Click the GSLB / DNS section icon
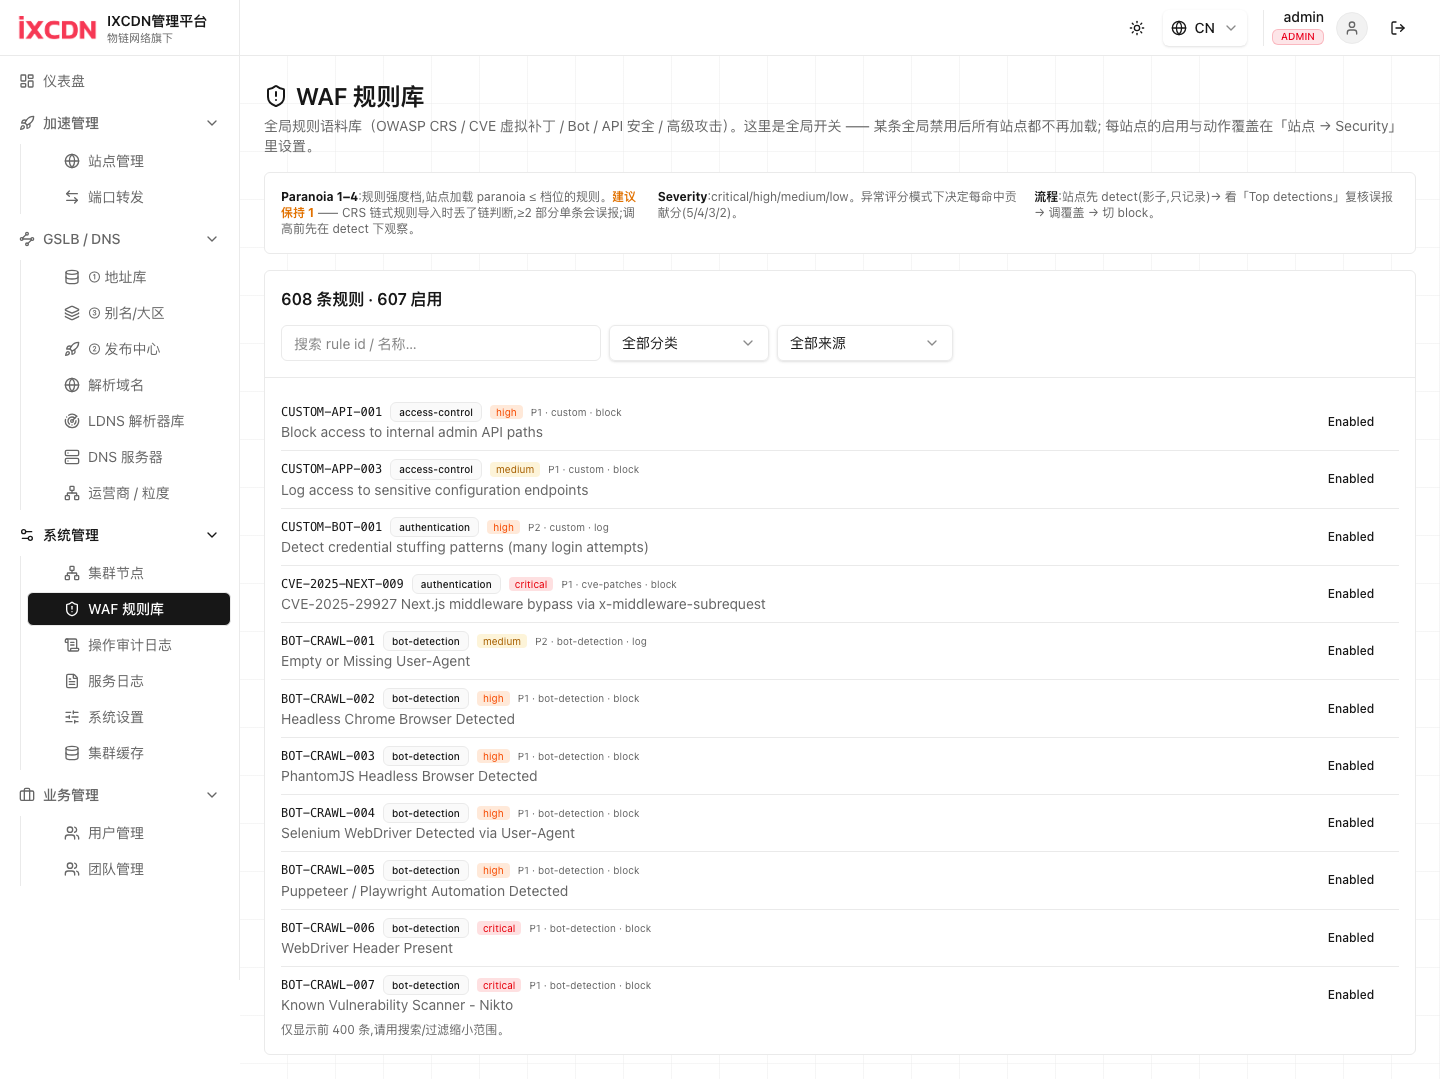The height and width of the screenshot is (1079, 1440). [27, 239]
